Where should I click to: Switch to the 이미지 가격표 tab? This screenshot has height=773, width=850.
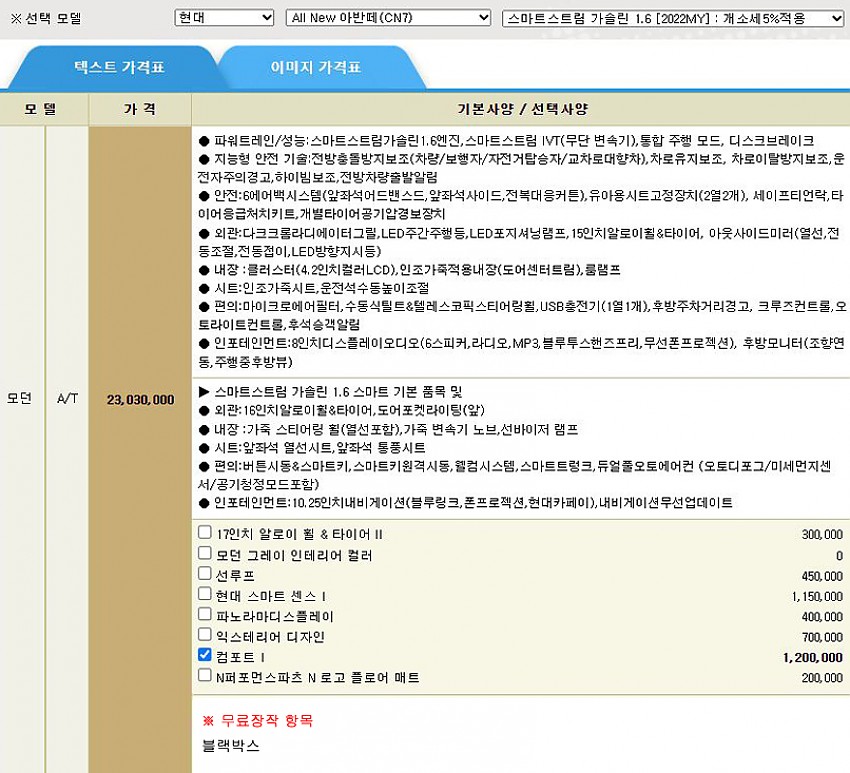click(x=315, y=68)
